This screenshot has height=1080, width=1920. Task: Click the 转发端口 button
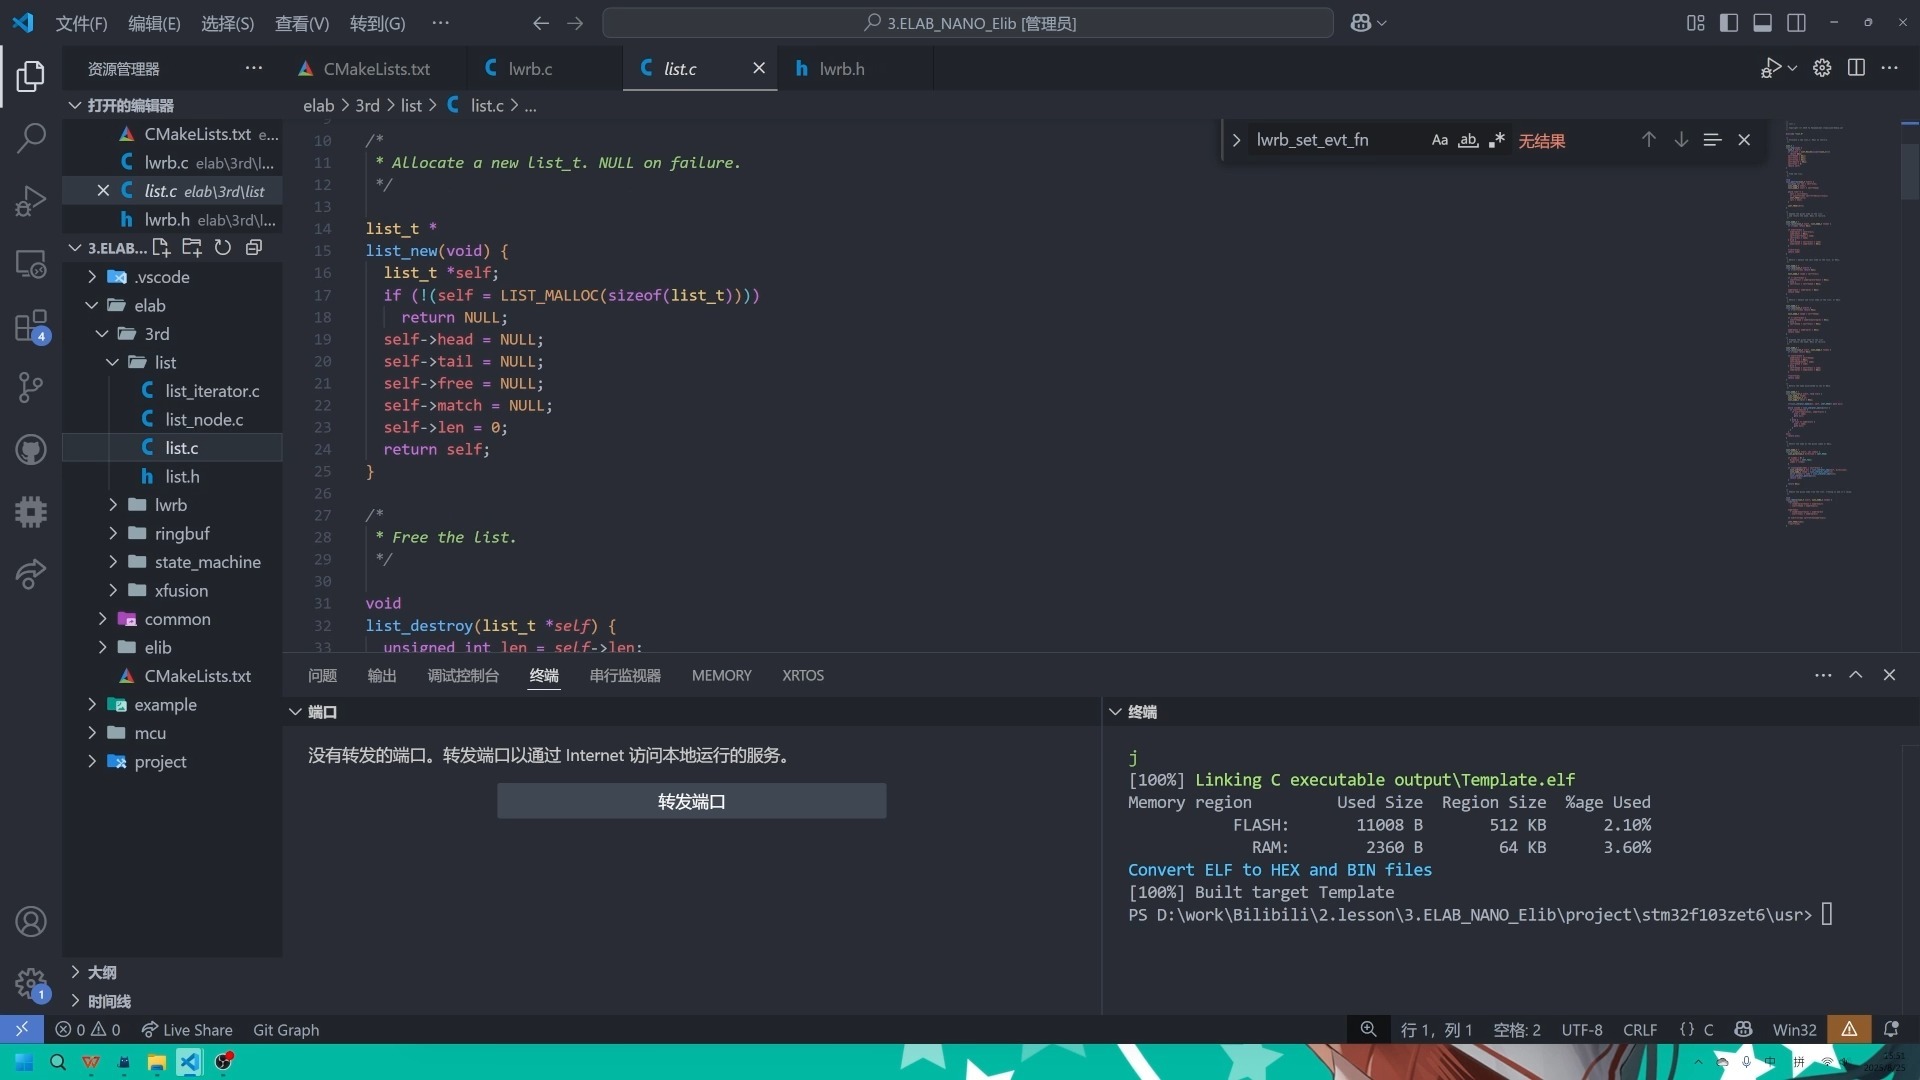[691, 801]
